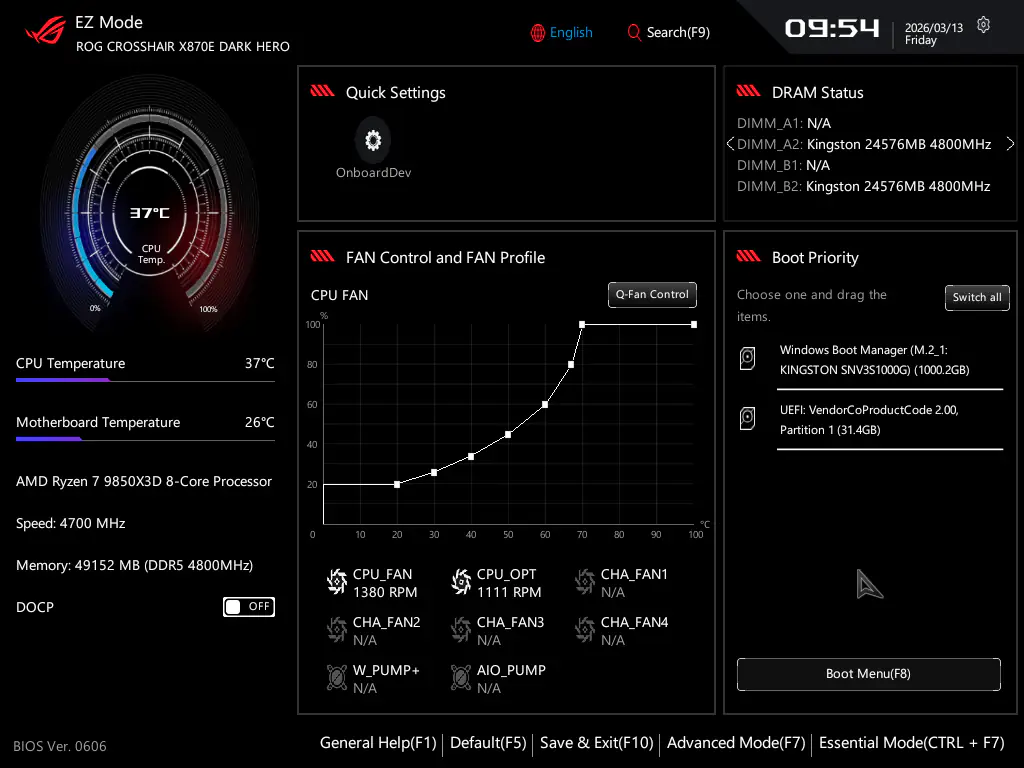The width and height of the screenshot is (1024, 768).
Task: Click the fan curve point at 50°C
Action: [508, 434]
